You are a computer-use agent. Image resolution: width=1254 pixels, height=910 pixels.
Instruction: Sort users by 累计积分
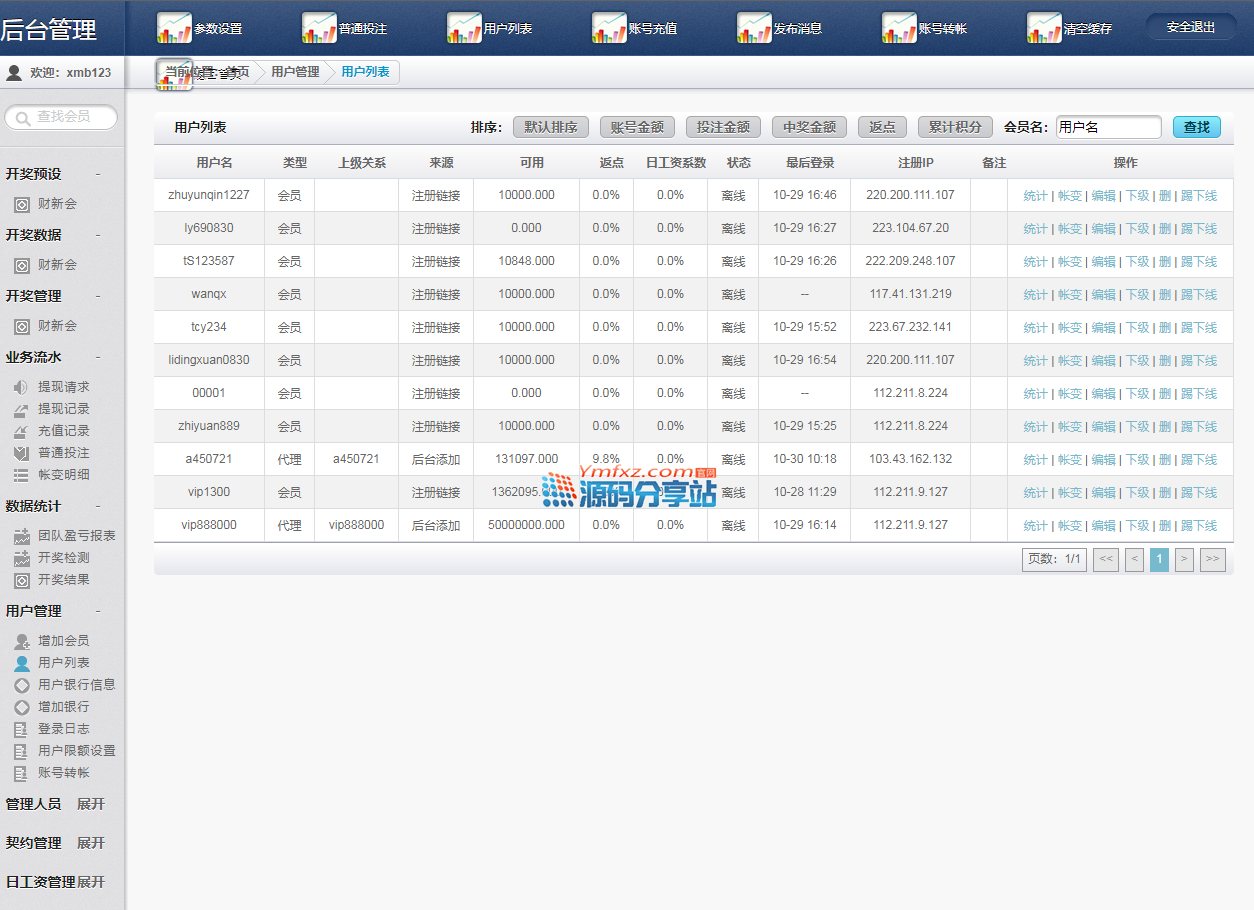click(x=955, y=127)
